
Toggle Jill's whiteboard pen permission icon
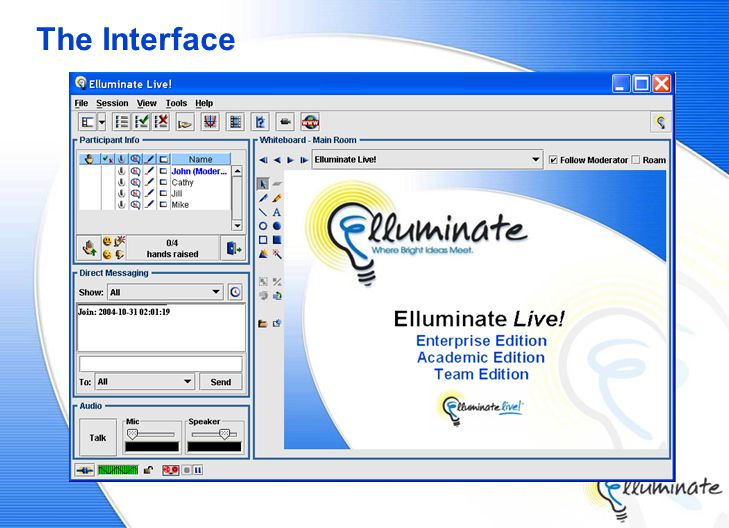pyautogui.click(x=149, y=193)
